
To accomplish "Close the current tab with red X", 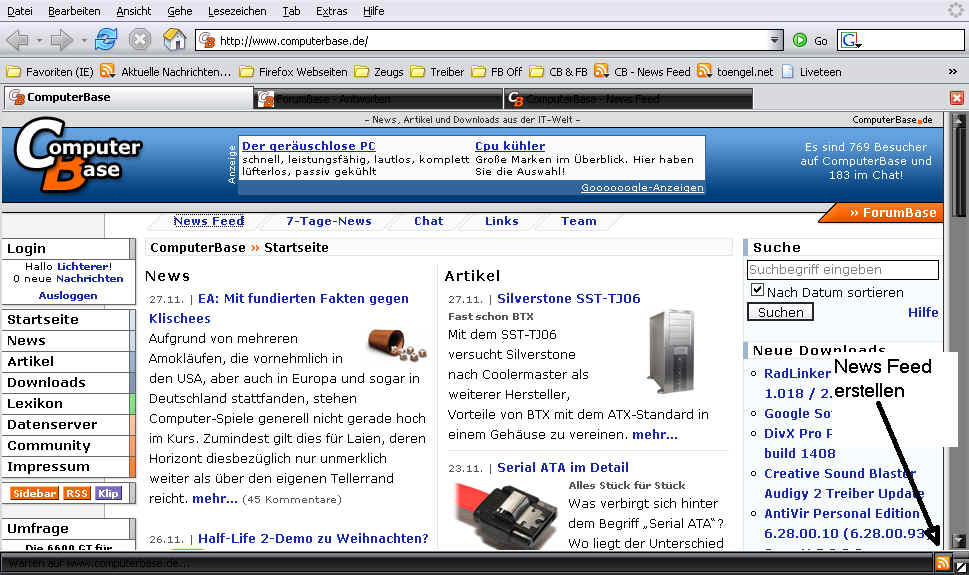I will (x=957, y=98).
